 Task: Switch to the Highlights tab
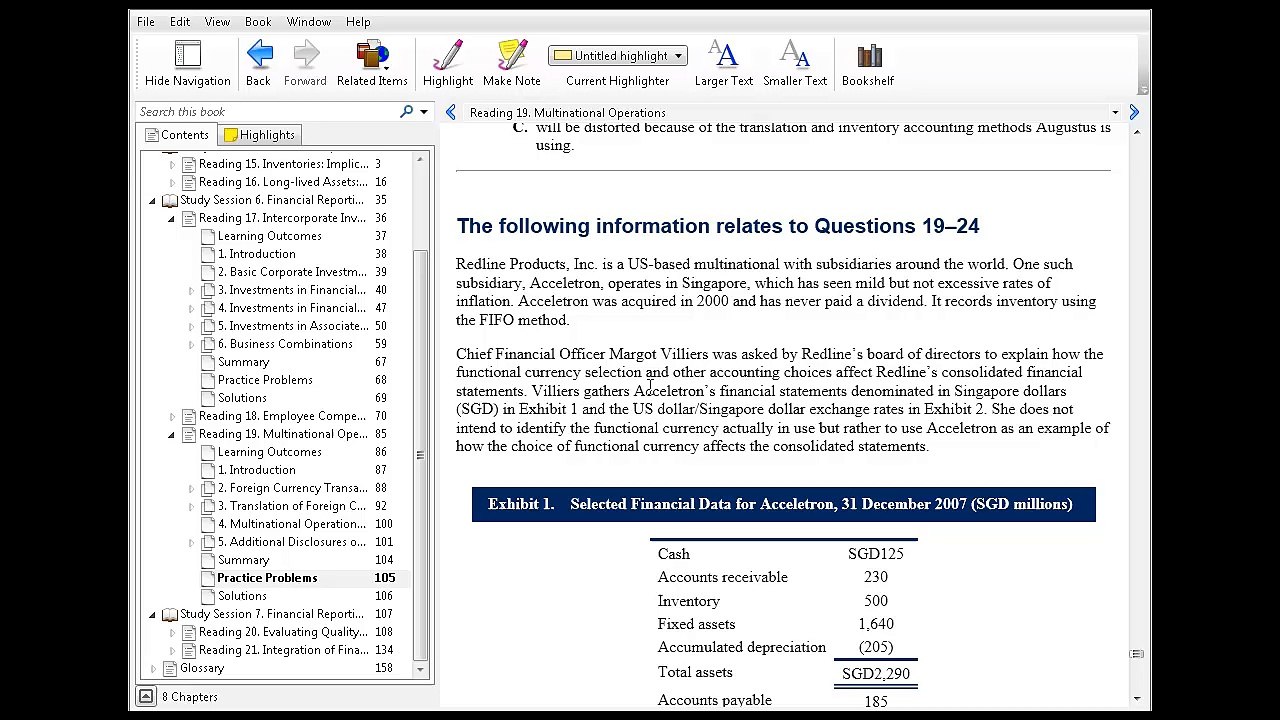click(259, 135)
